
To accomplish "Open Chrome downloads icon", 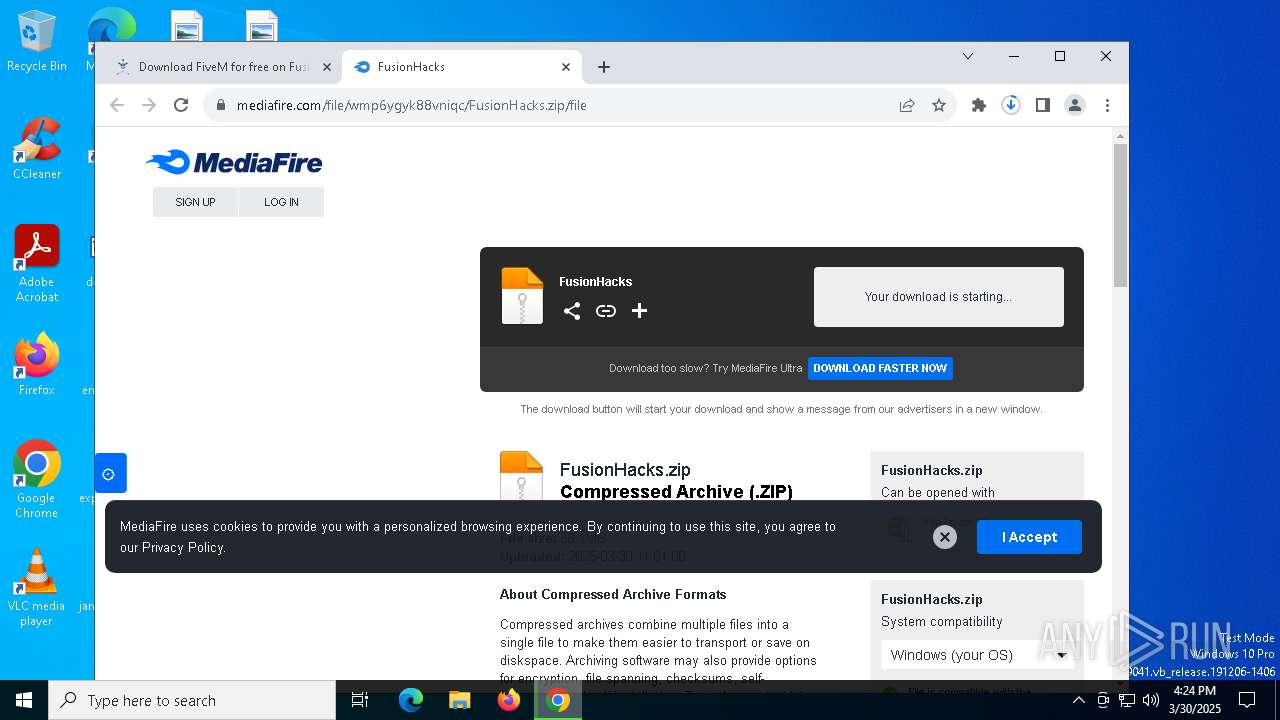I will (1011, 105).
